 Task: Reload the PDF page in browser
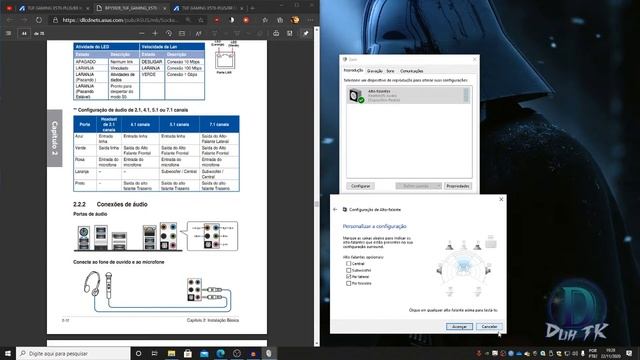coord(38,20)
